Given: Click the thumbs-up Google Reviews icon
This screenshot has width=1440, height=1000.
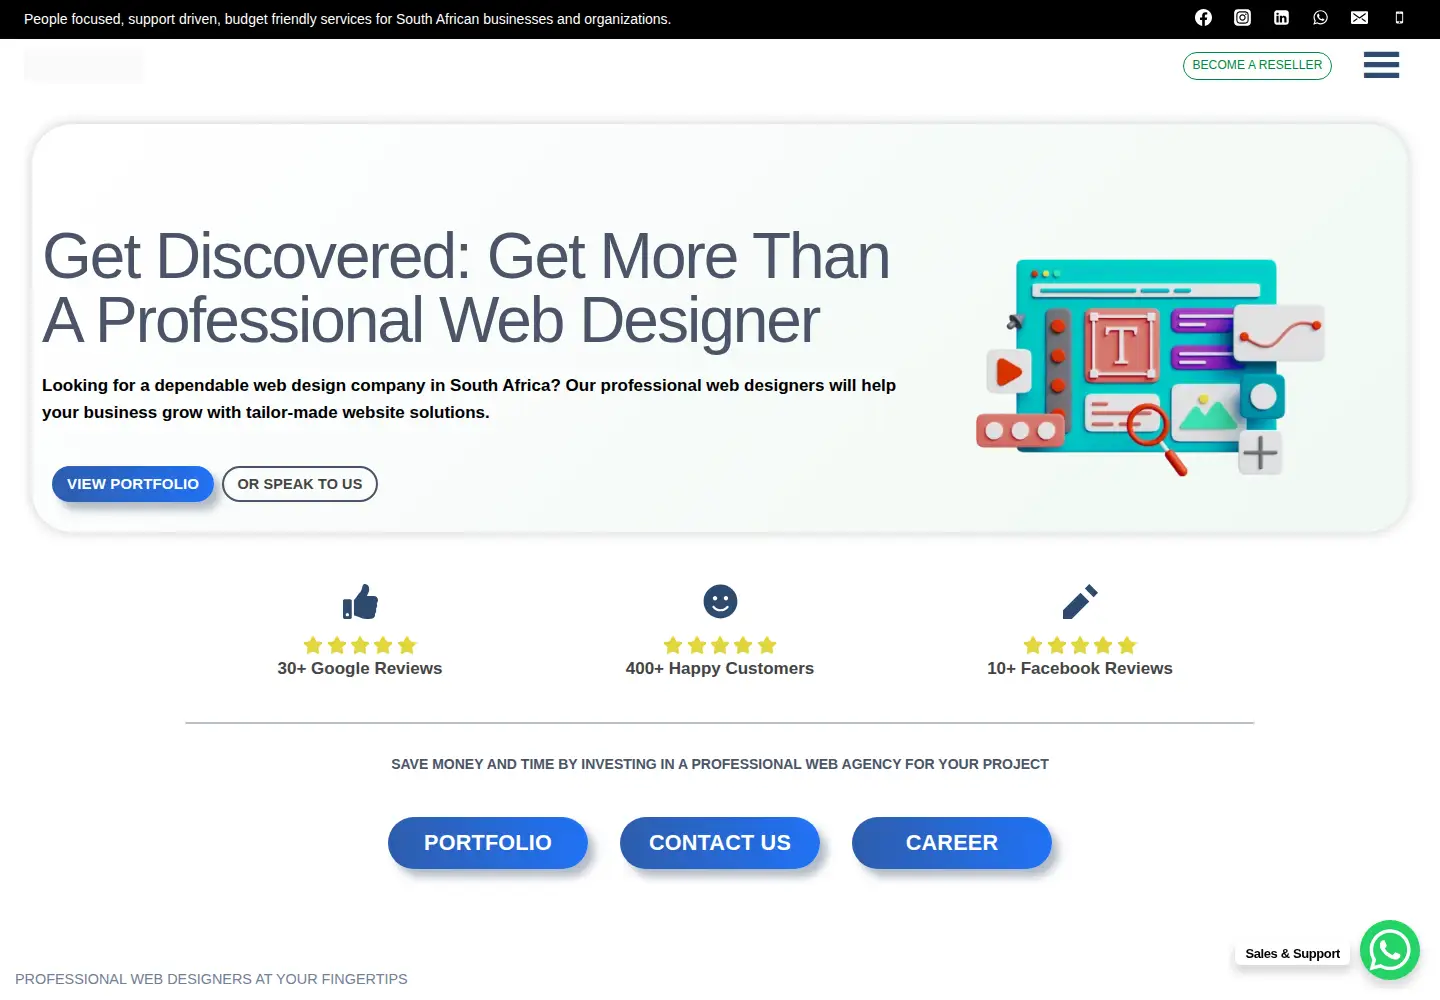Looking at the screenshot, I should click(360, 602).
